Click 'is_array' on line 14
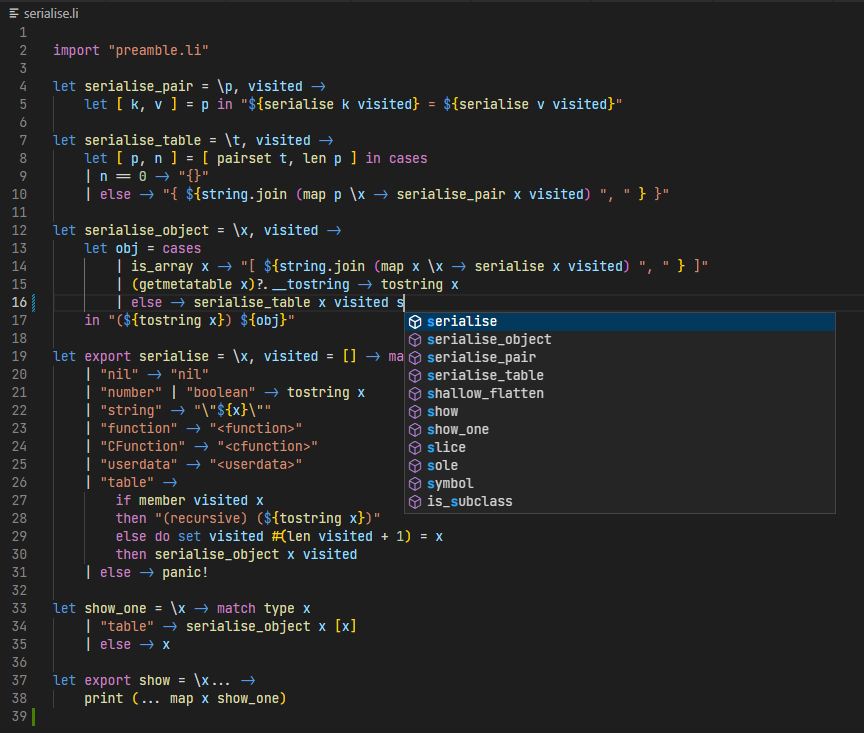This screenshot has height=733, width=864. tap(162, 267)
